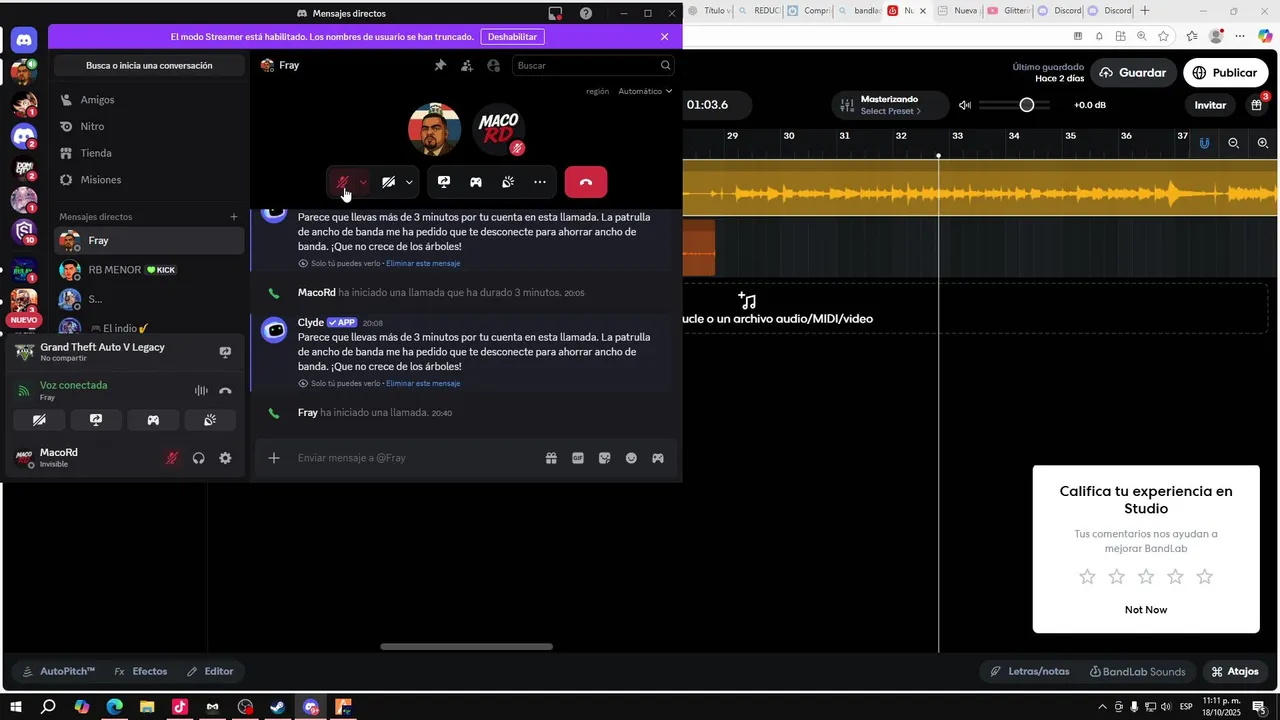Open soundboard button in voice panel
The height and width of the screenshot is (720, 1280).
210,420
